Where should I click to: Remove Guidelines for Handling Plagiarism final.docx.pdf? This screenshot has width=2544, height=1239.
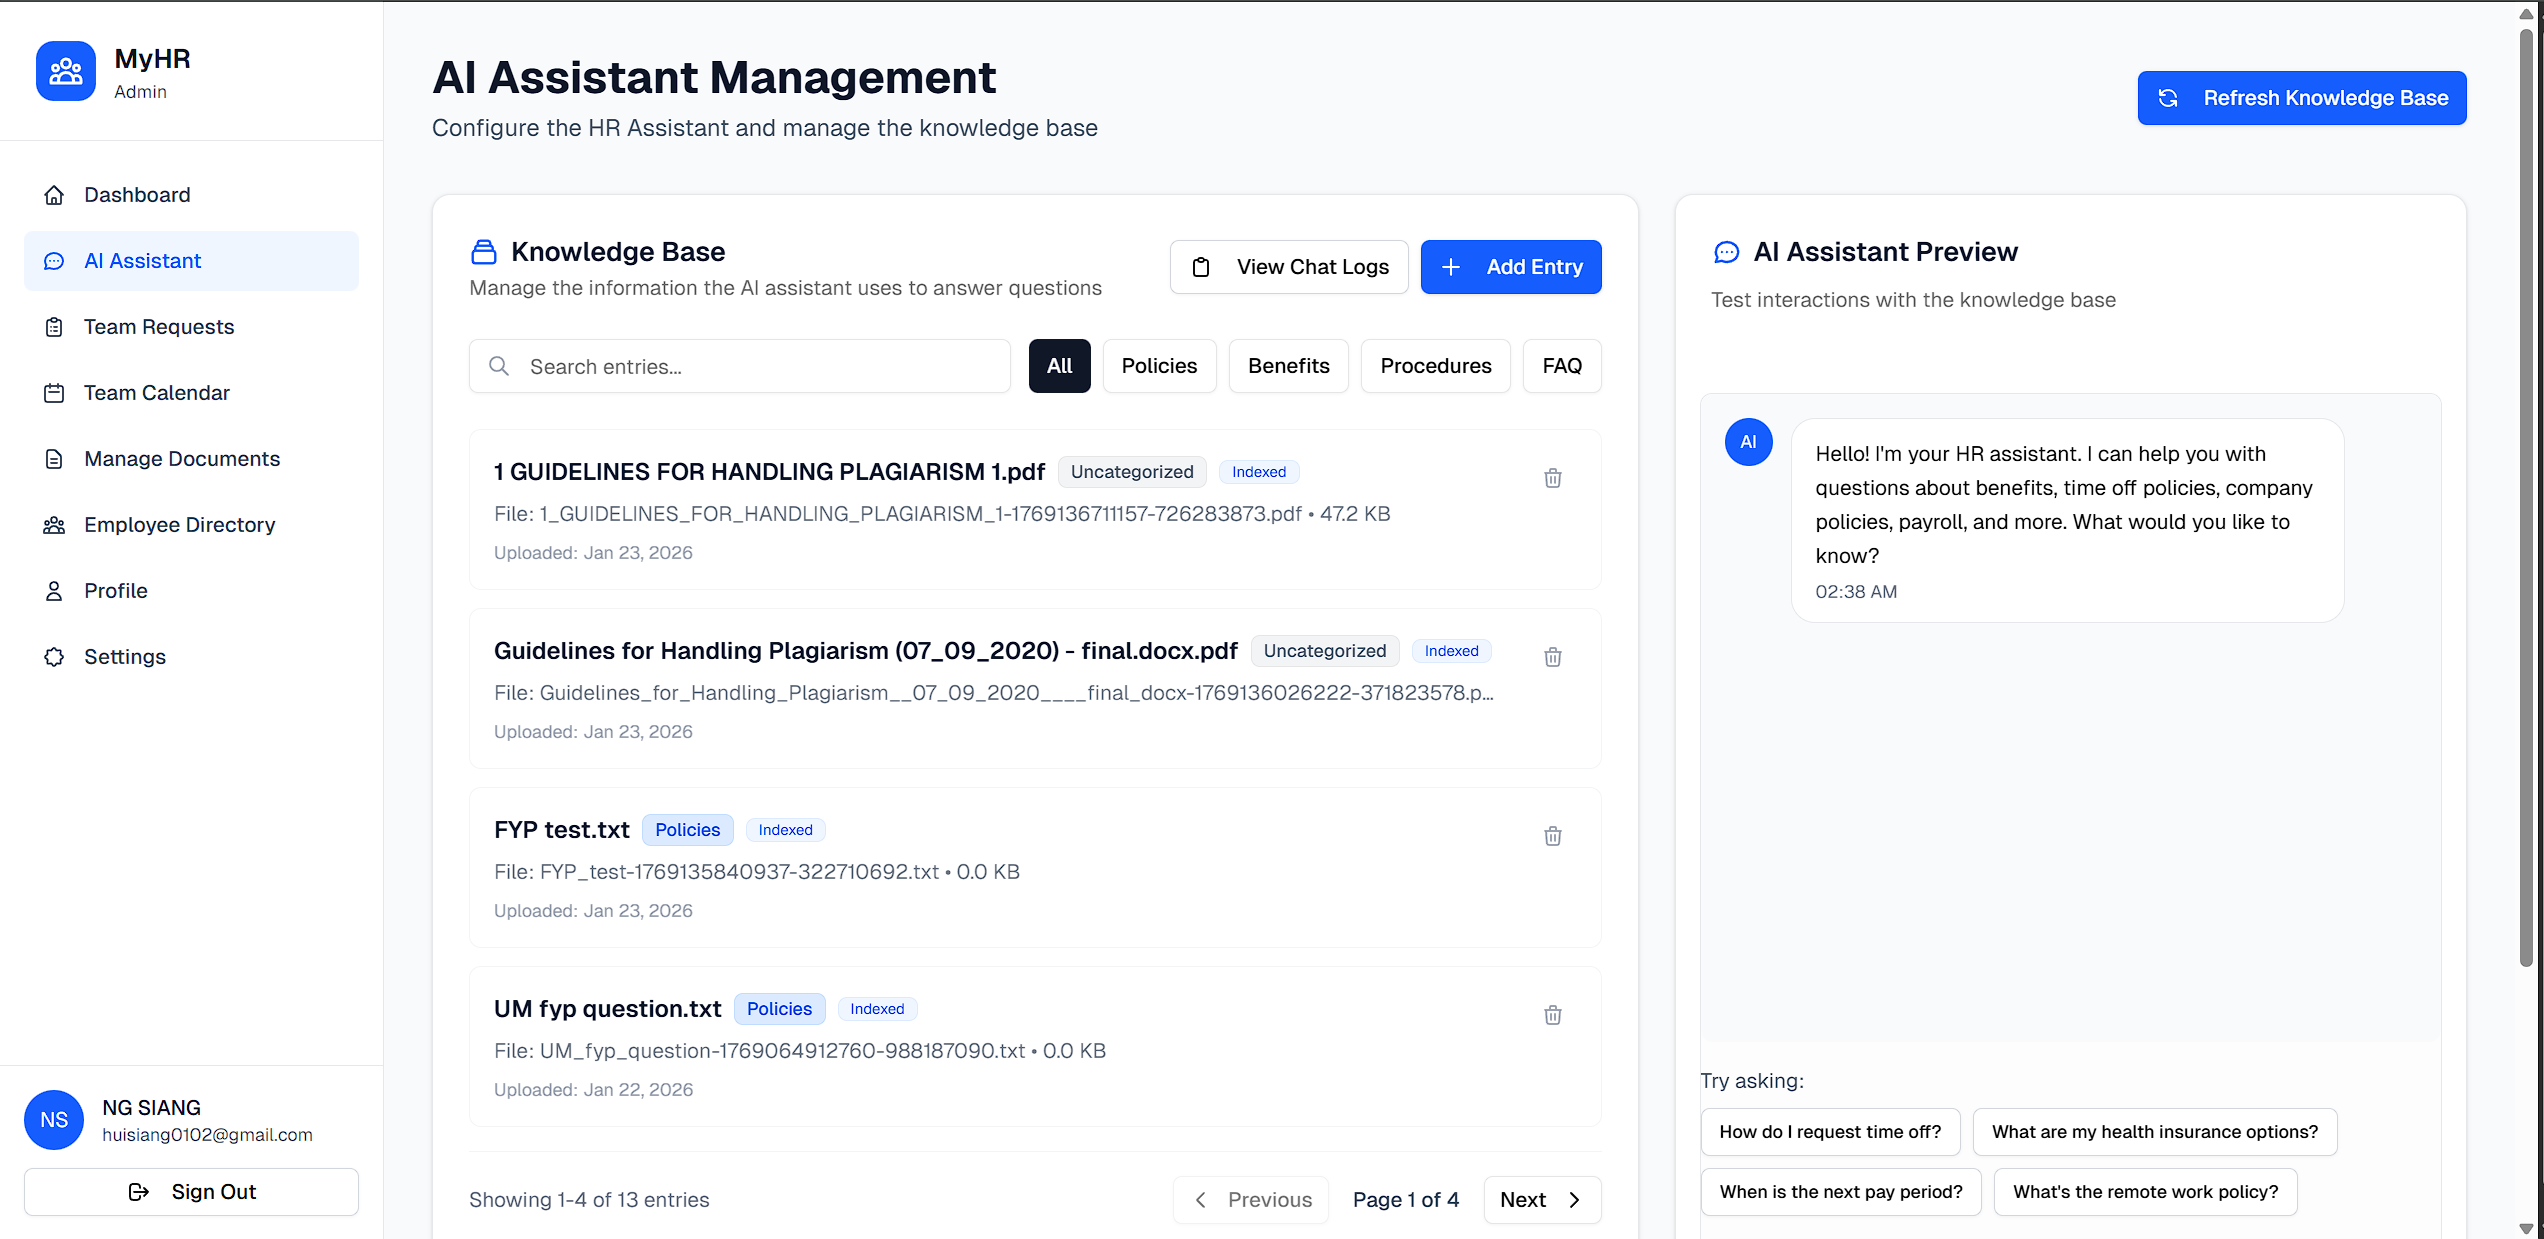(1552, 657)
